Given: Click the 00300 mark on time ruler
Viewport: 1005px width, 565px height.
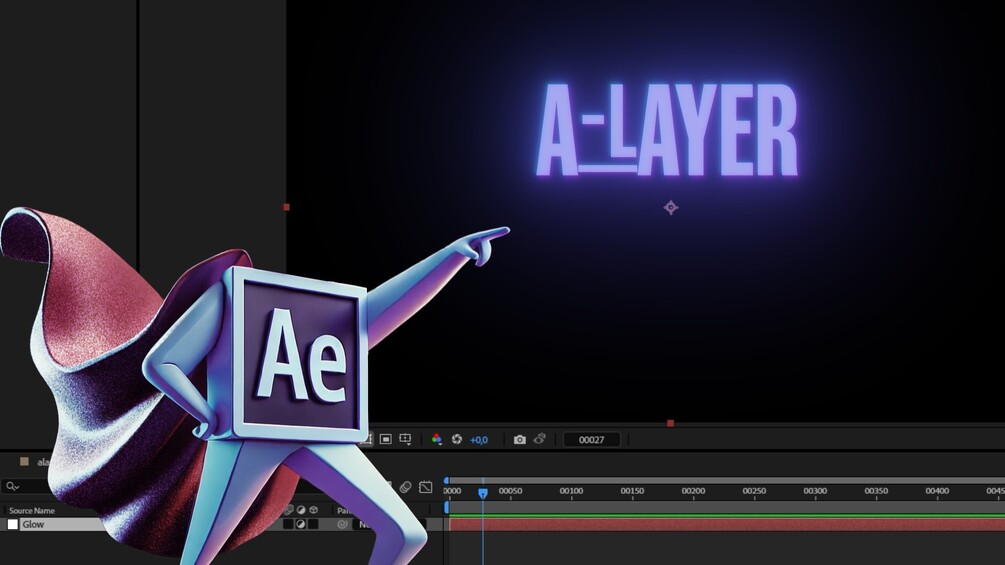Looking at the screenshot, I should pos(815,491).
